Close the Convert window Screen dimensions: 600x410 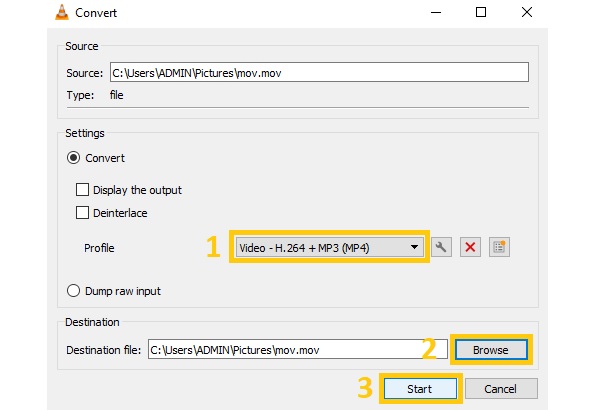click(527, 13)
